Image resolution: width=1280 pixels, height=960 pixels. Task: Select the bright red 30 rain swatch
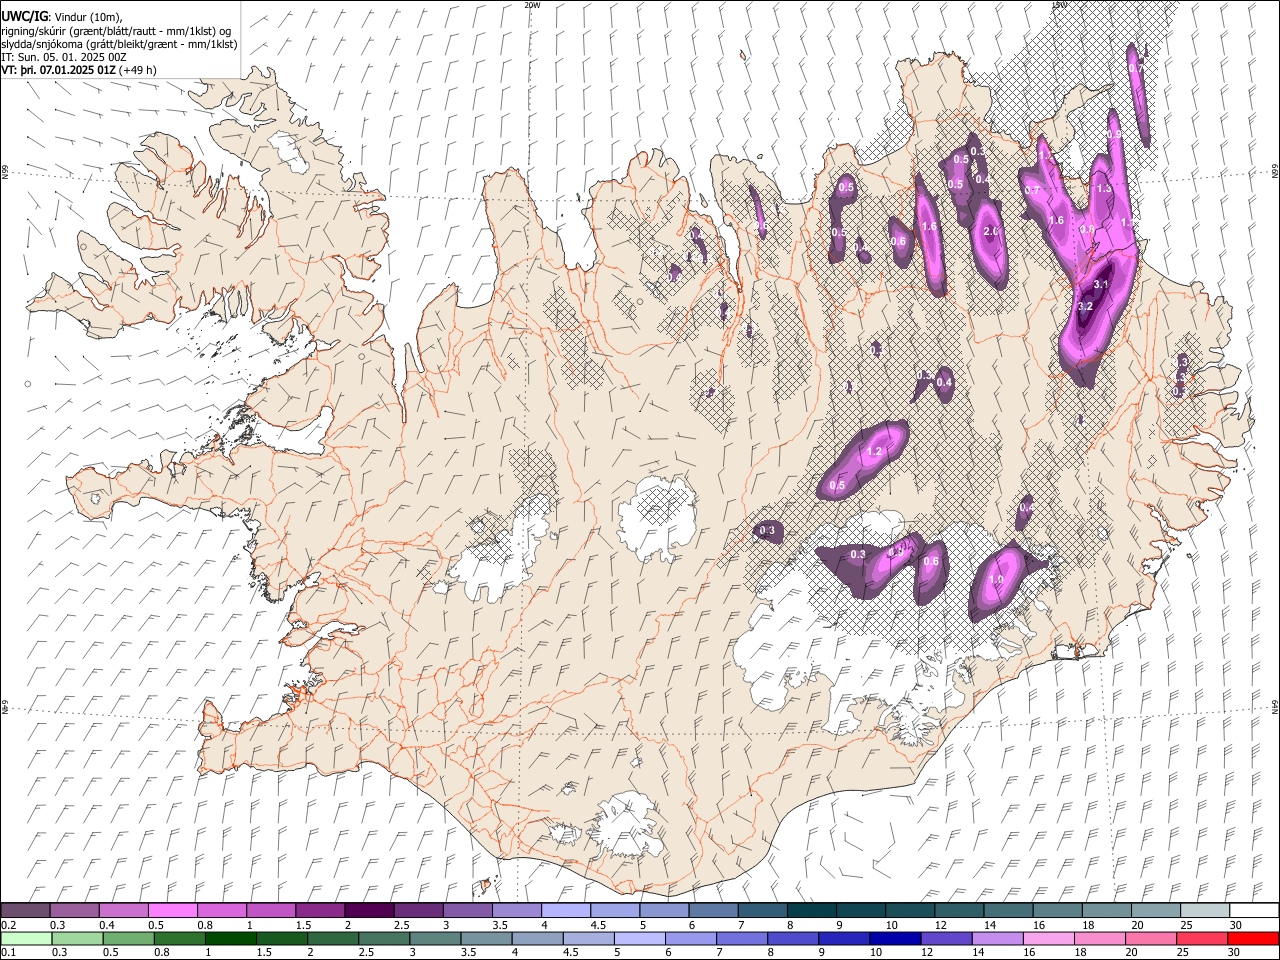[1253, 938]
